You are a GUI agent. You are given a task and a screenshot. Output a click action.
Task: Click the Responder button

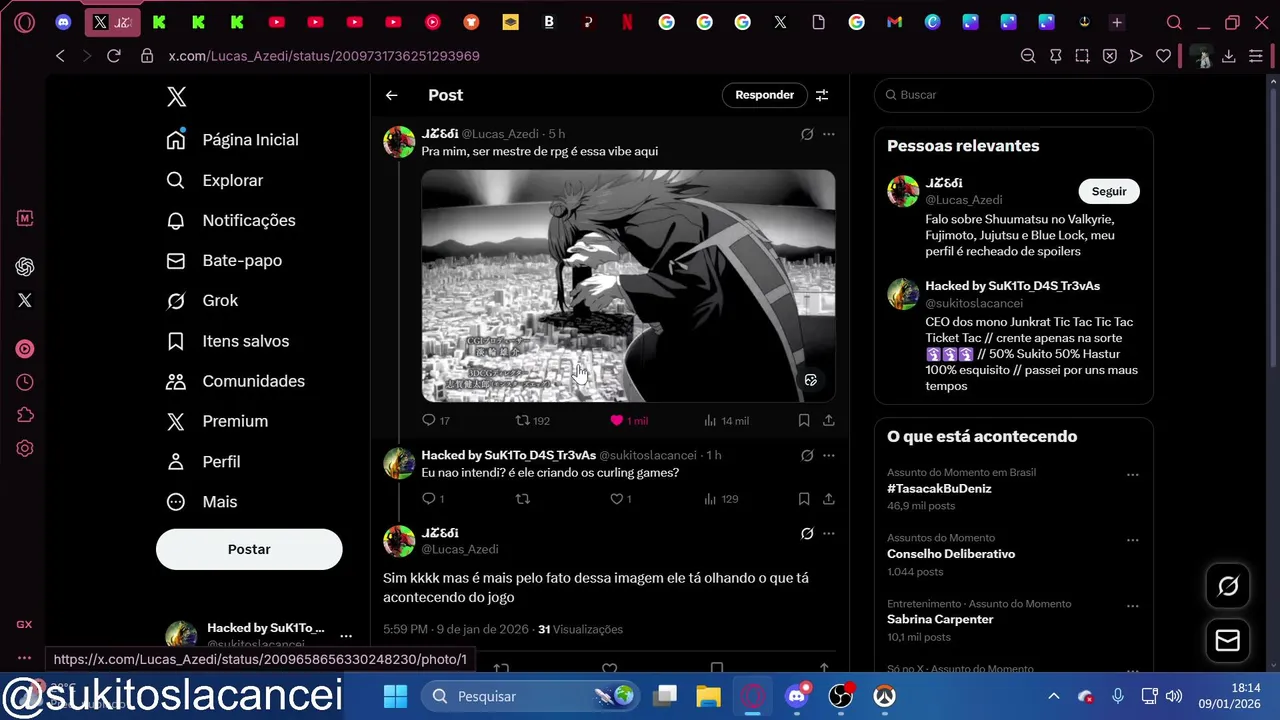click(x=764, y=95)
